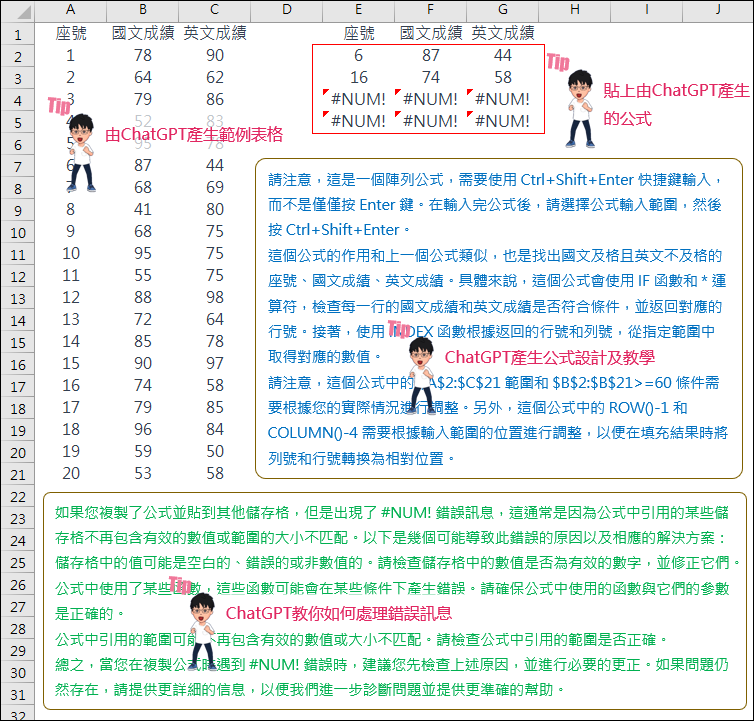Click label 貼上由ChatGPT產生的公式
754x721 pixels.
coord(676,104)
